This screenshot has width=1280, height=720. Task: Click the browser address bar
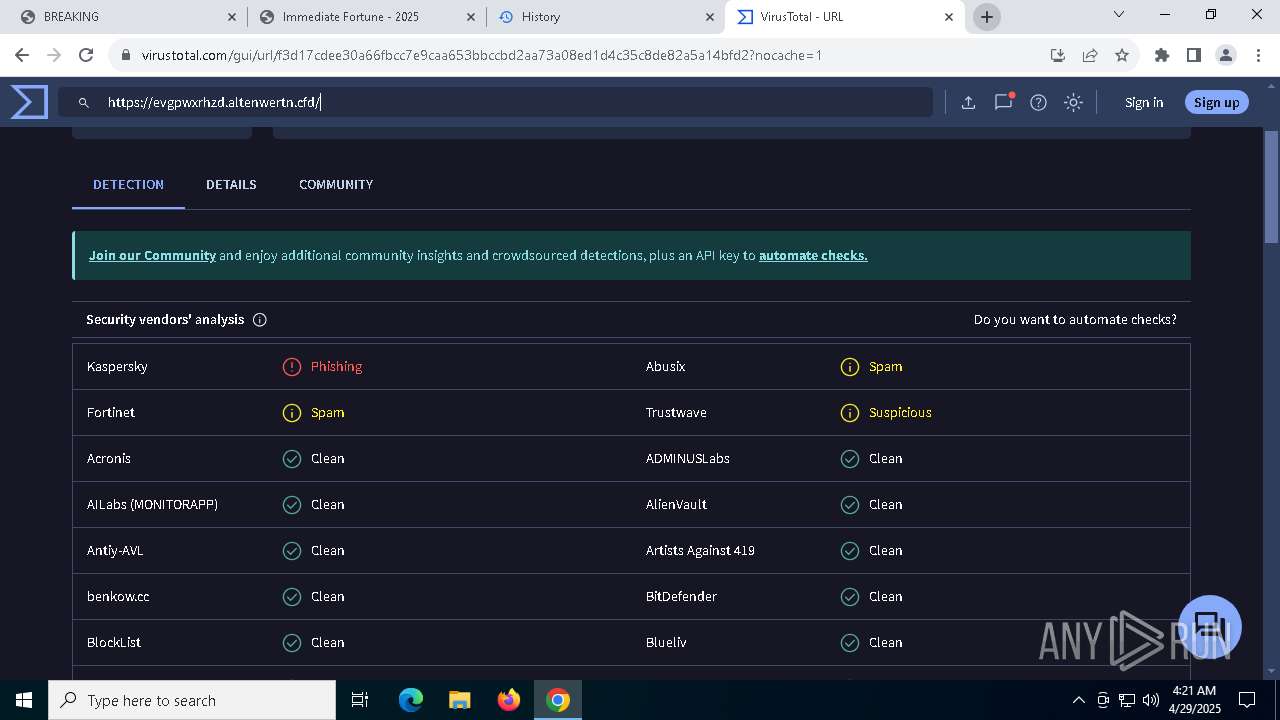[x=580, y=55]
